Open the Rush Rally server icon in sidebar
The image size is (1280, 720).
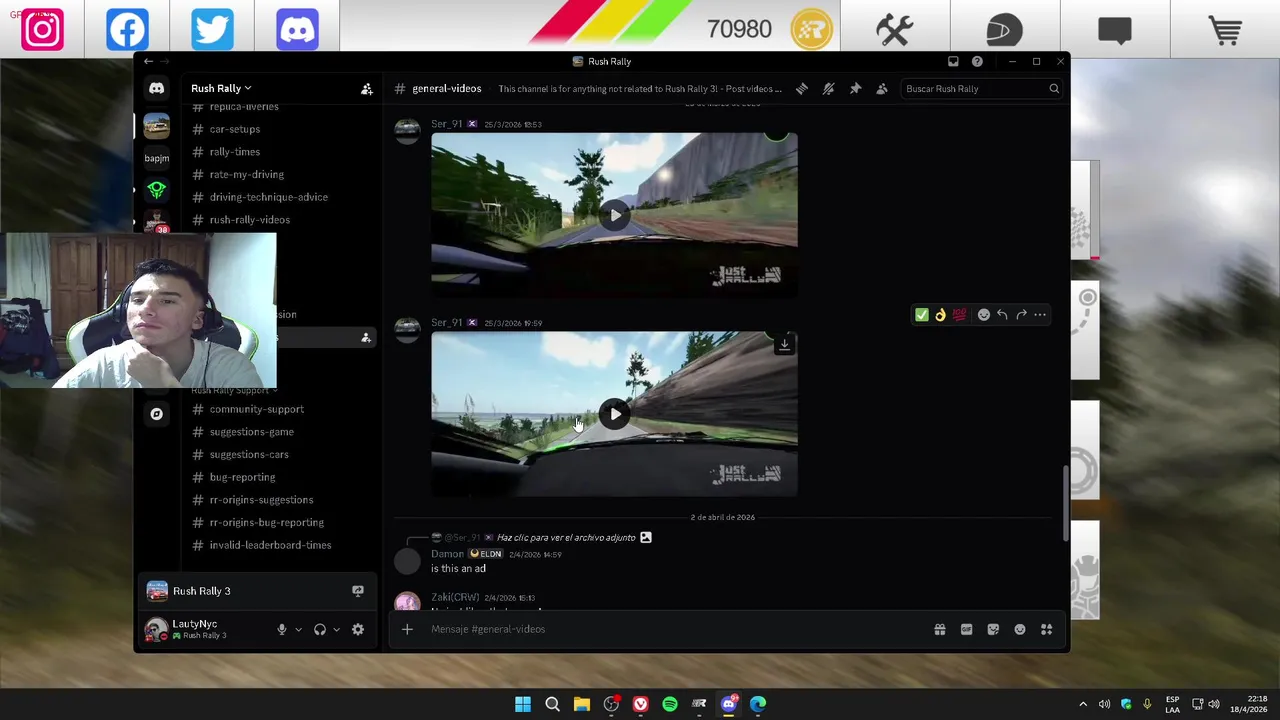coord(157,126)
